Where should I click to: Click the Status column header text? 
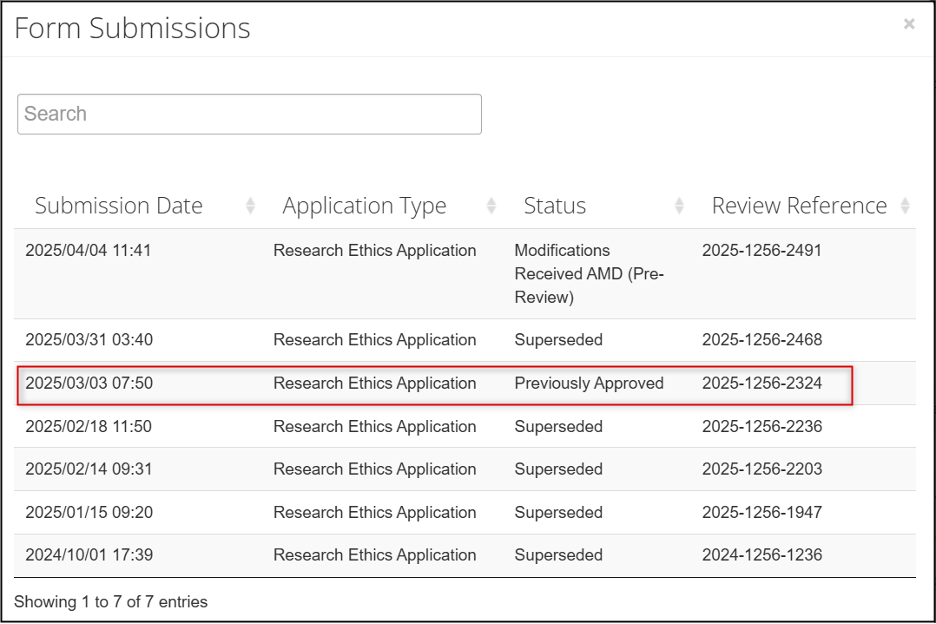click(555, 206)
